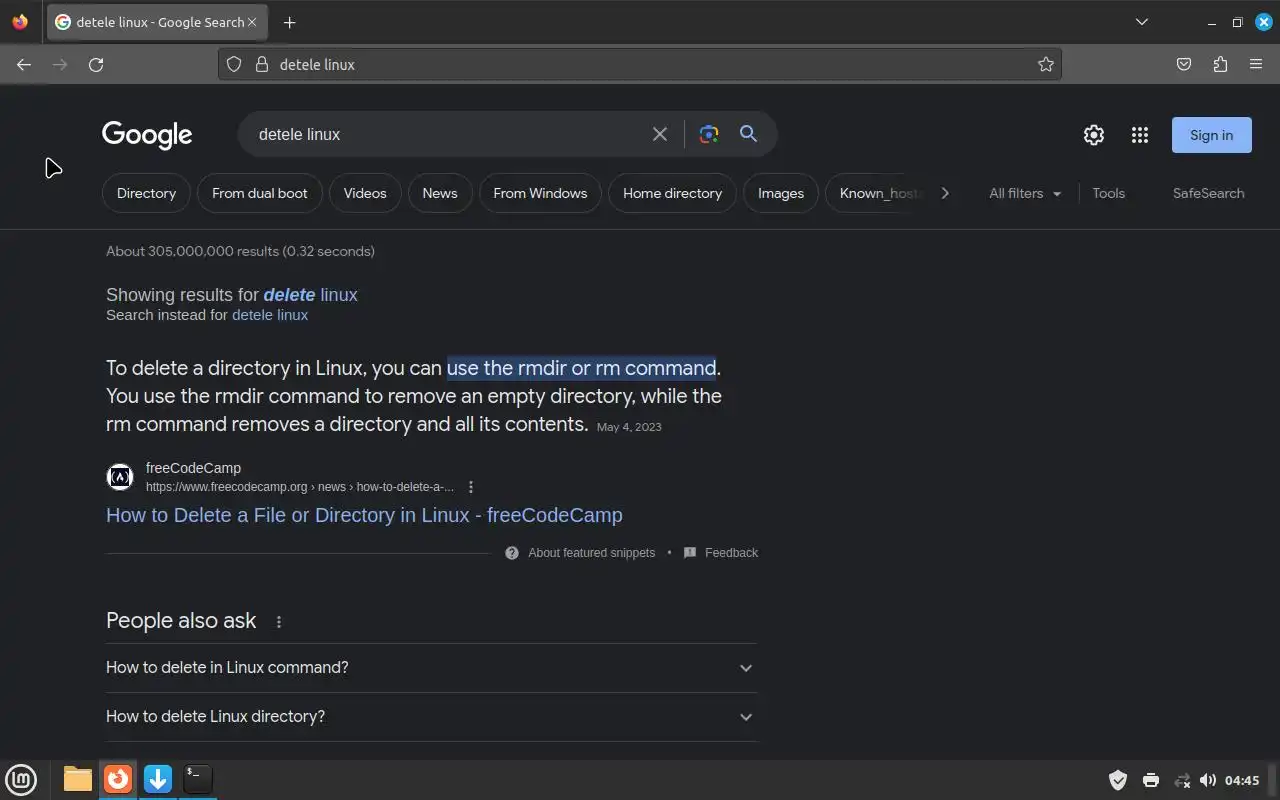1280x800 pixels.
Task: Open the Extensions puzzle icon
Action: click(1220, 64)
